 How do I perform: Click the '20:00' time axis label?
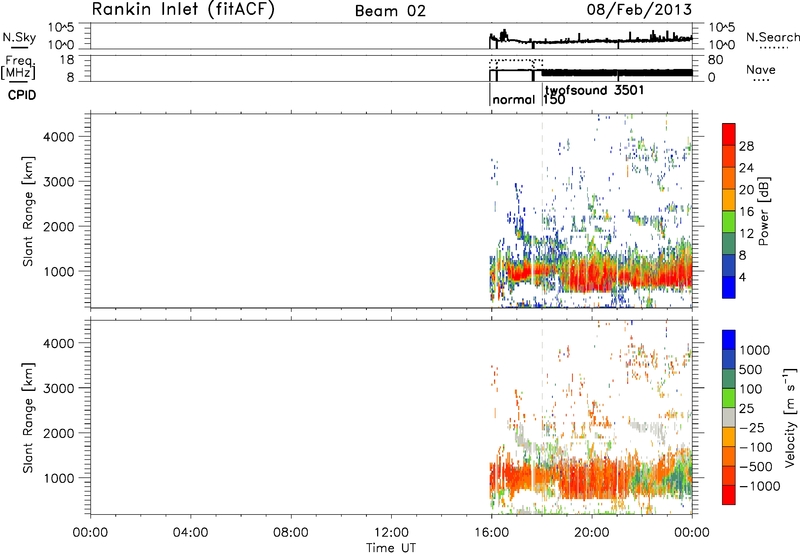point(592,533)
